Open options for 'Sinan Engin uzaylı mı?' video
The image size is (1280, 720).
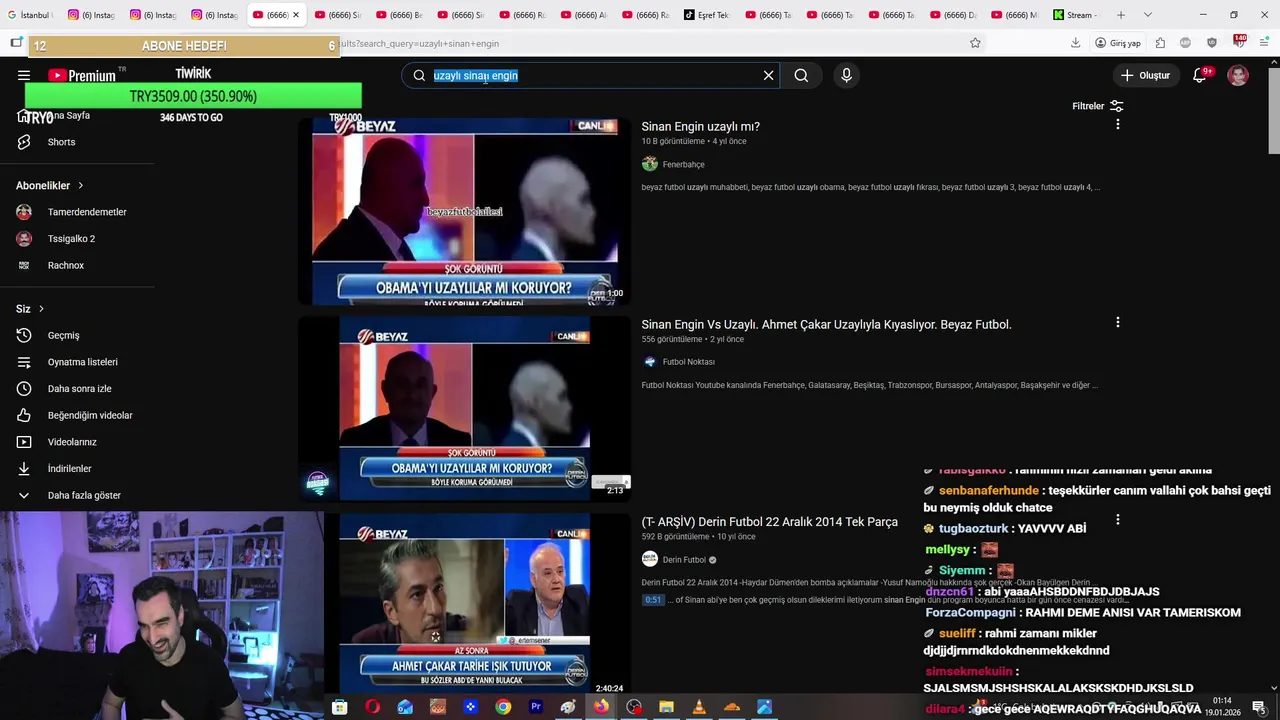[1117, 124]
